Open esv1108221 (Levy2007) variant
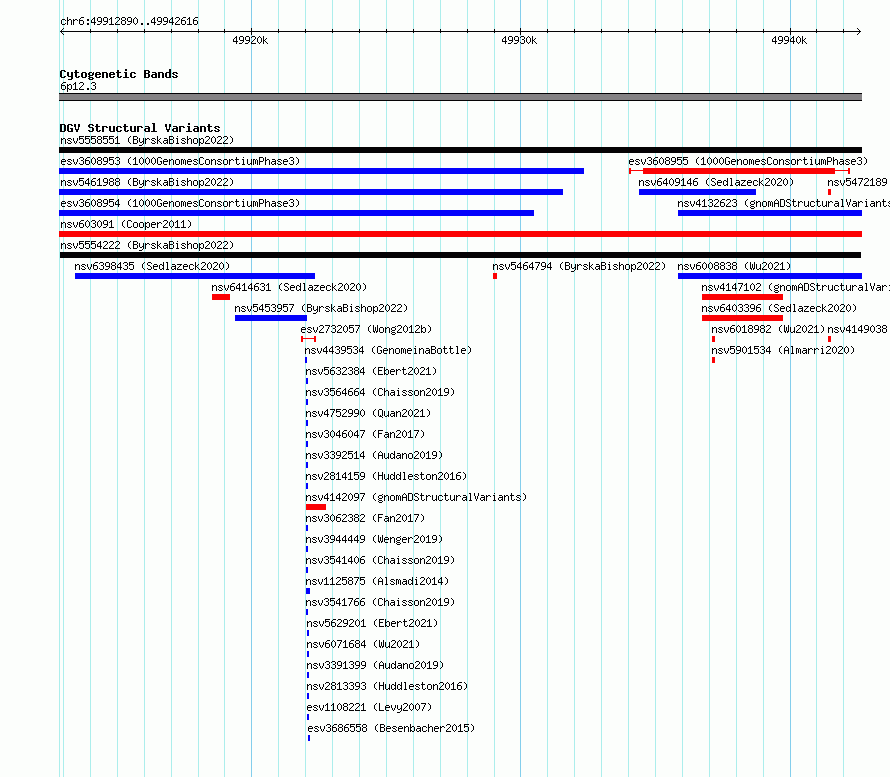890x777 pixels. coord(370,707)
